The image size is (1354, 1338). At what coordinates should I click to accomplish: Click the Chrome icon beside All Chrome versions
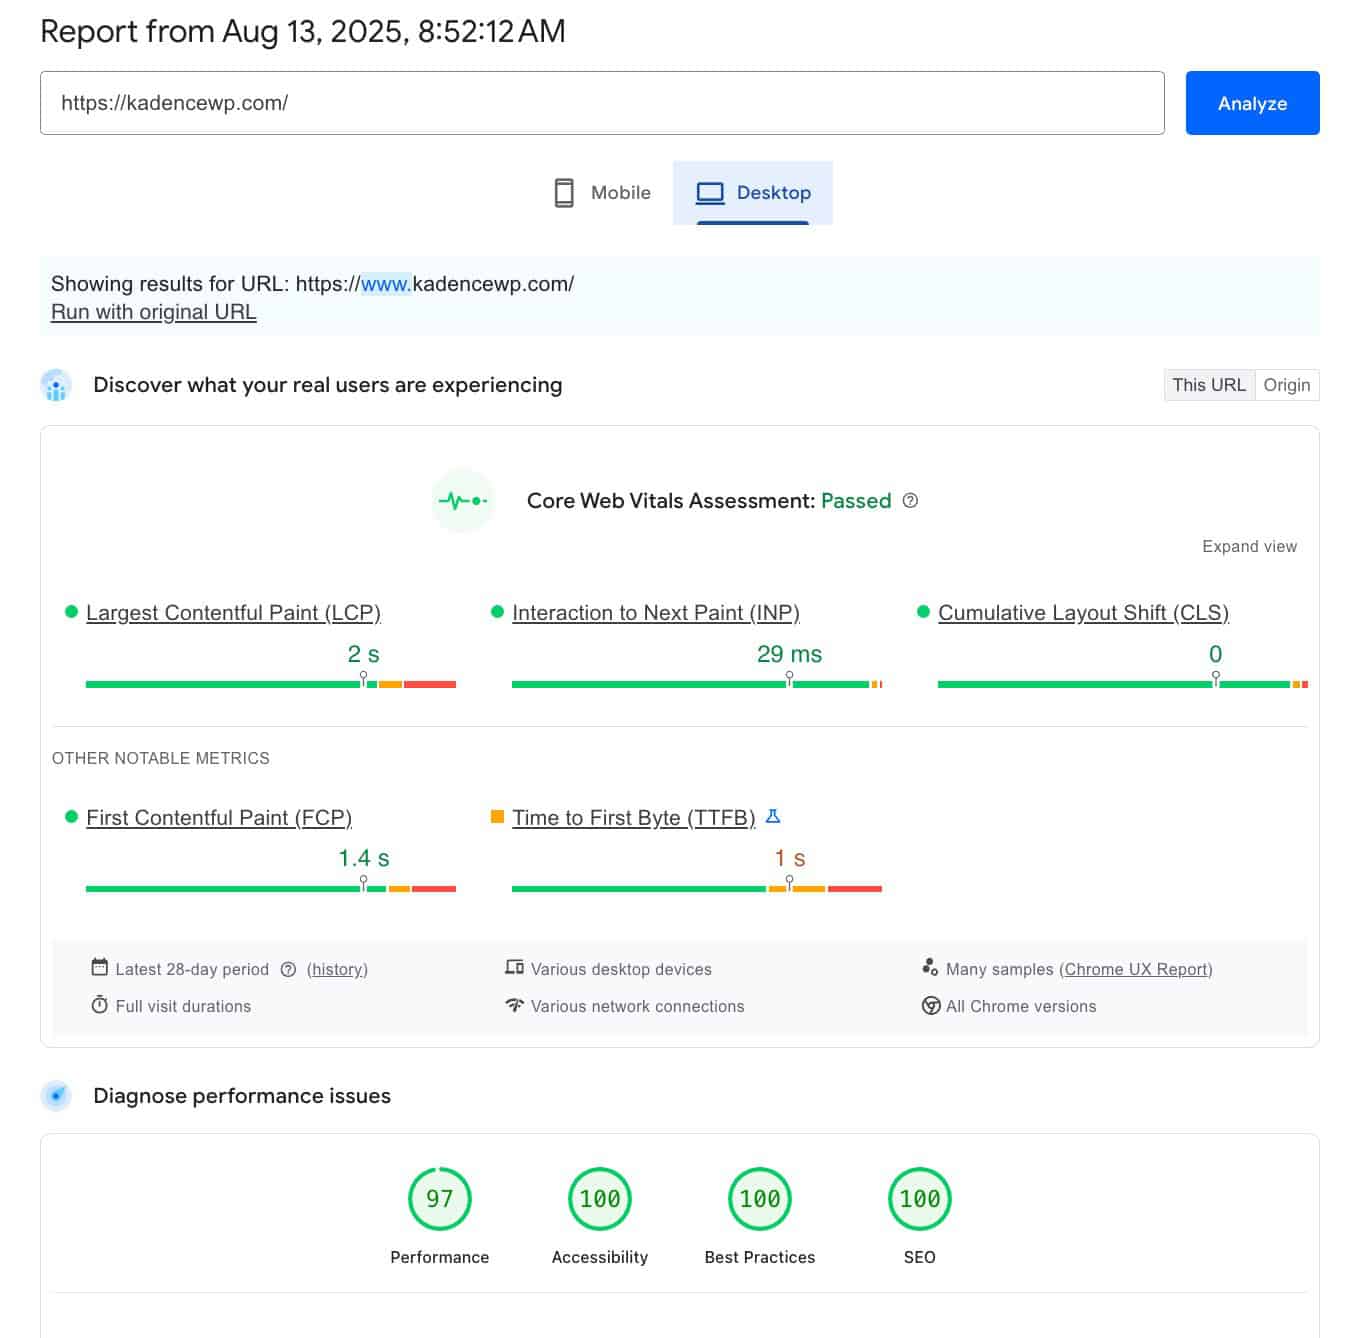pyautogui.click(x=930, y=1005)
